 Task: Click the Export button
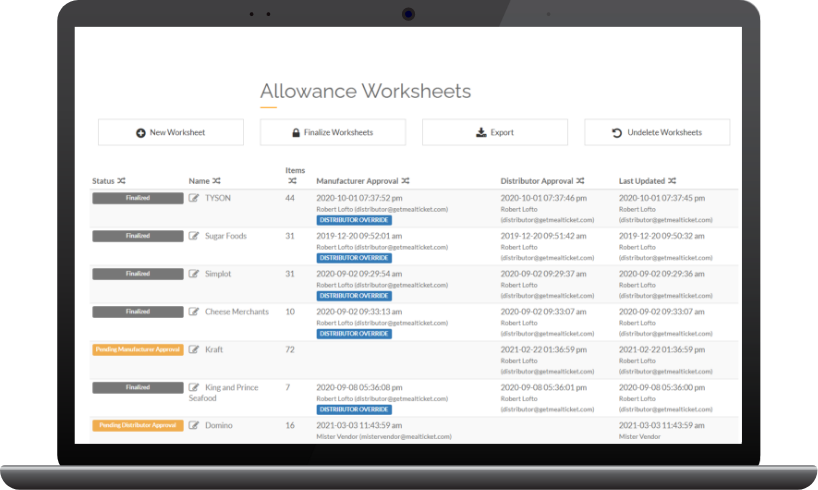click(x=495, y=132)
